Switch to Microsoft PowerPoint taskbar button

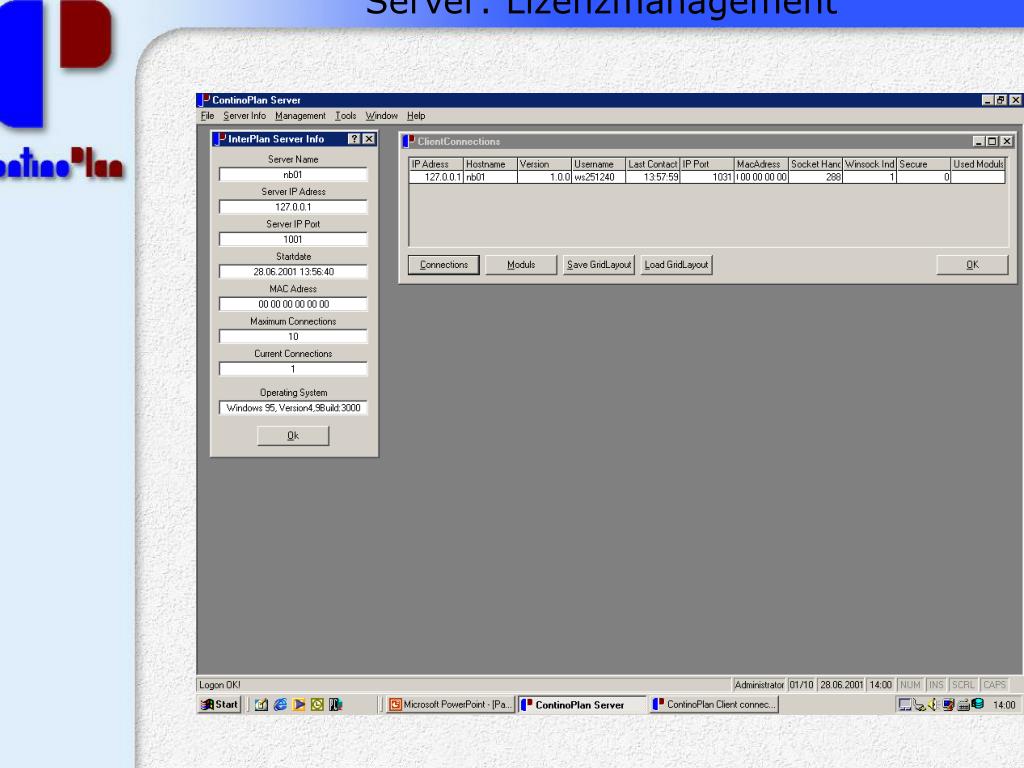pyautogui.click(x=451, y=705)
